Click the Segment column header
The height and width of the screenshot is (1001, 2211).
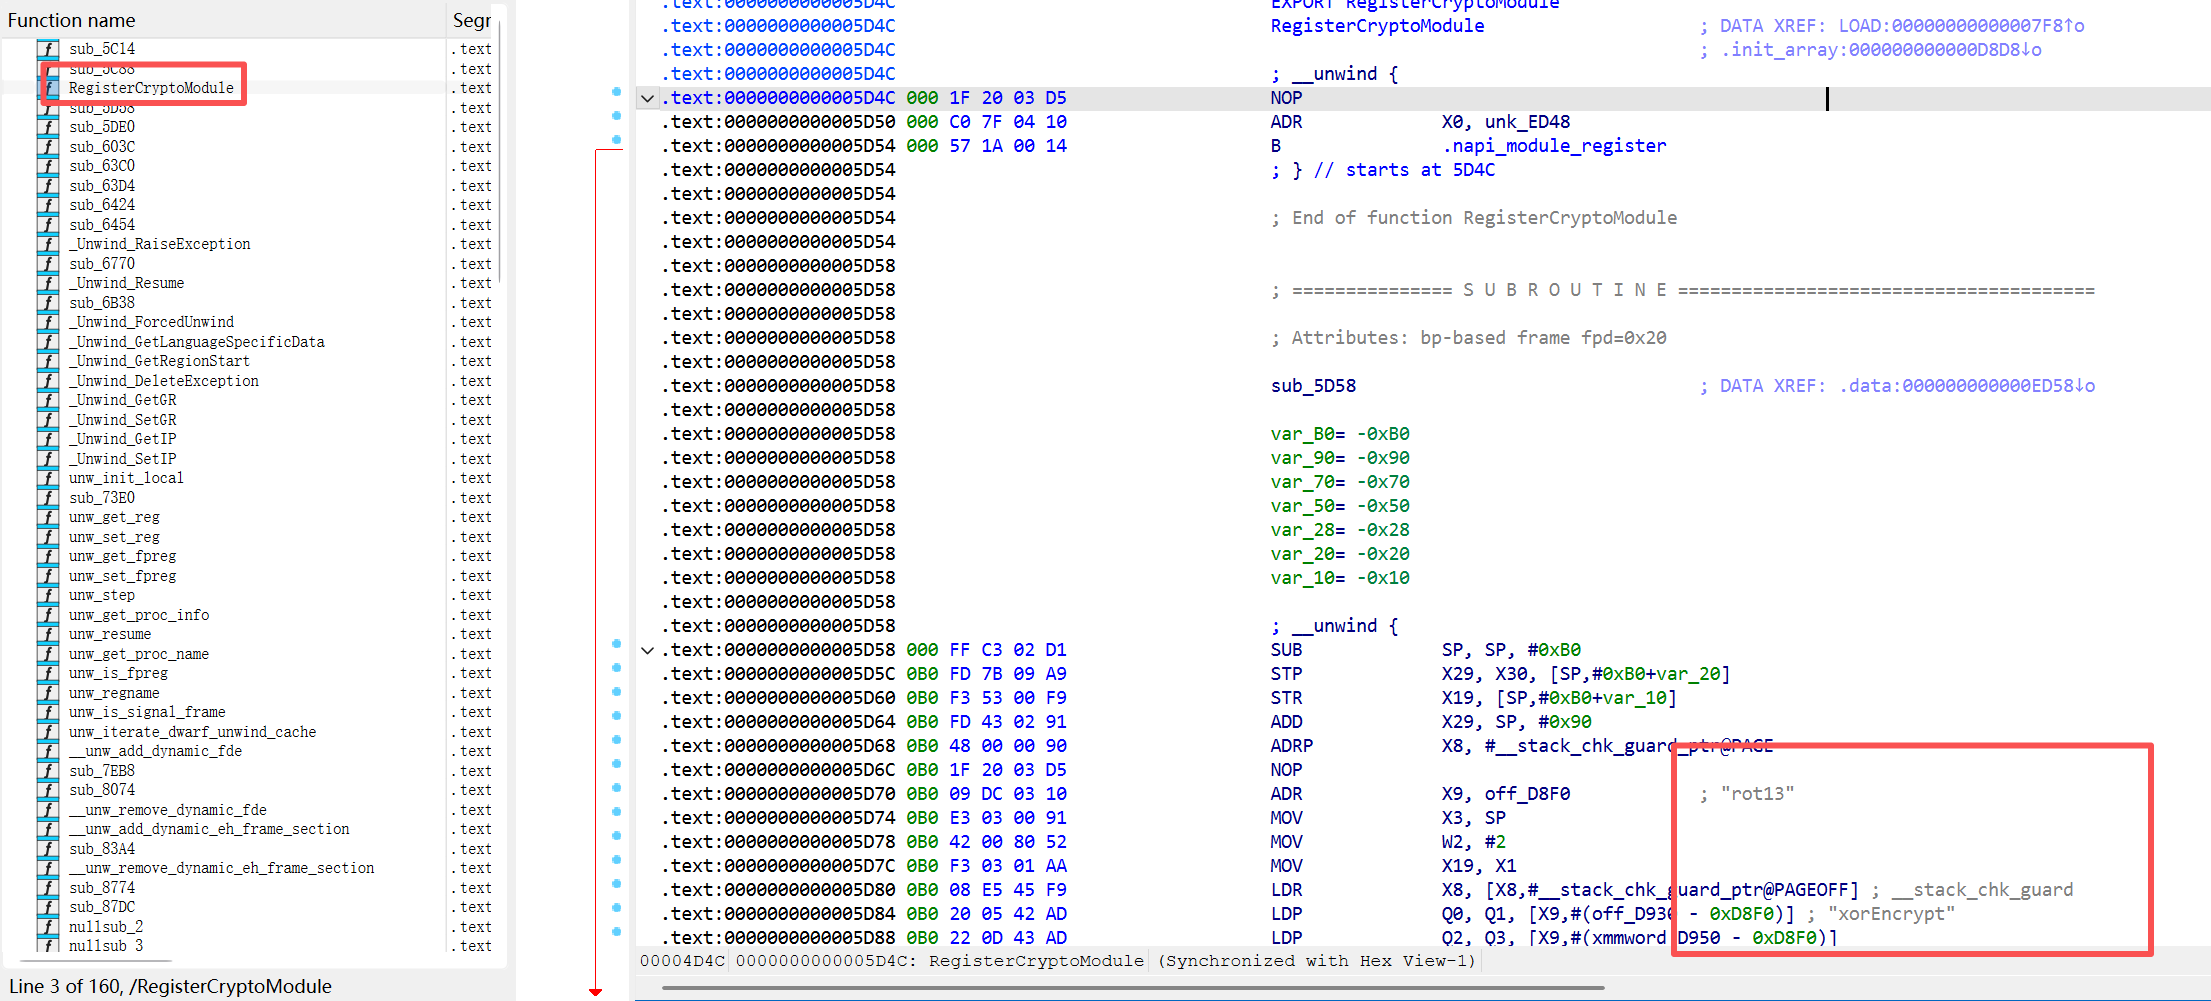pyautogui.click(x=471, y=20)
